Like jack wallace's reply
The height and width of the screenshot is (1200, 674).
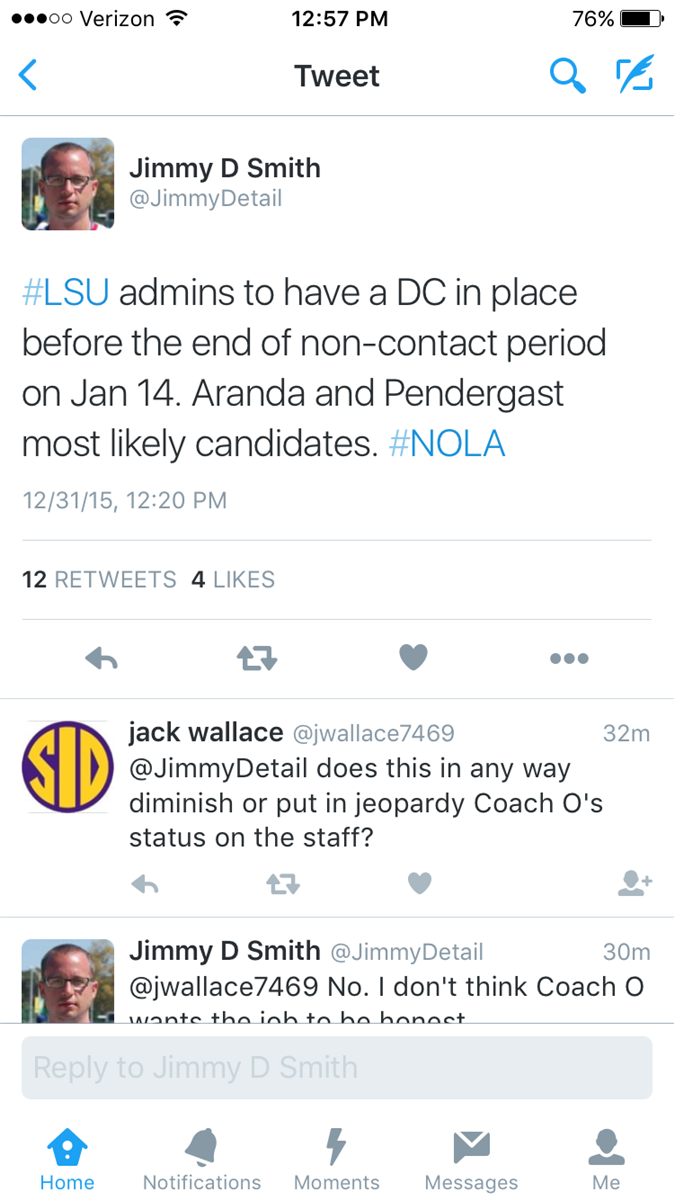[420, 883]
